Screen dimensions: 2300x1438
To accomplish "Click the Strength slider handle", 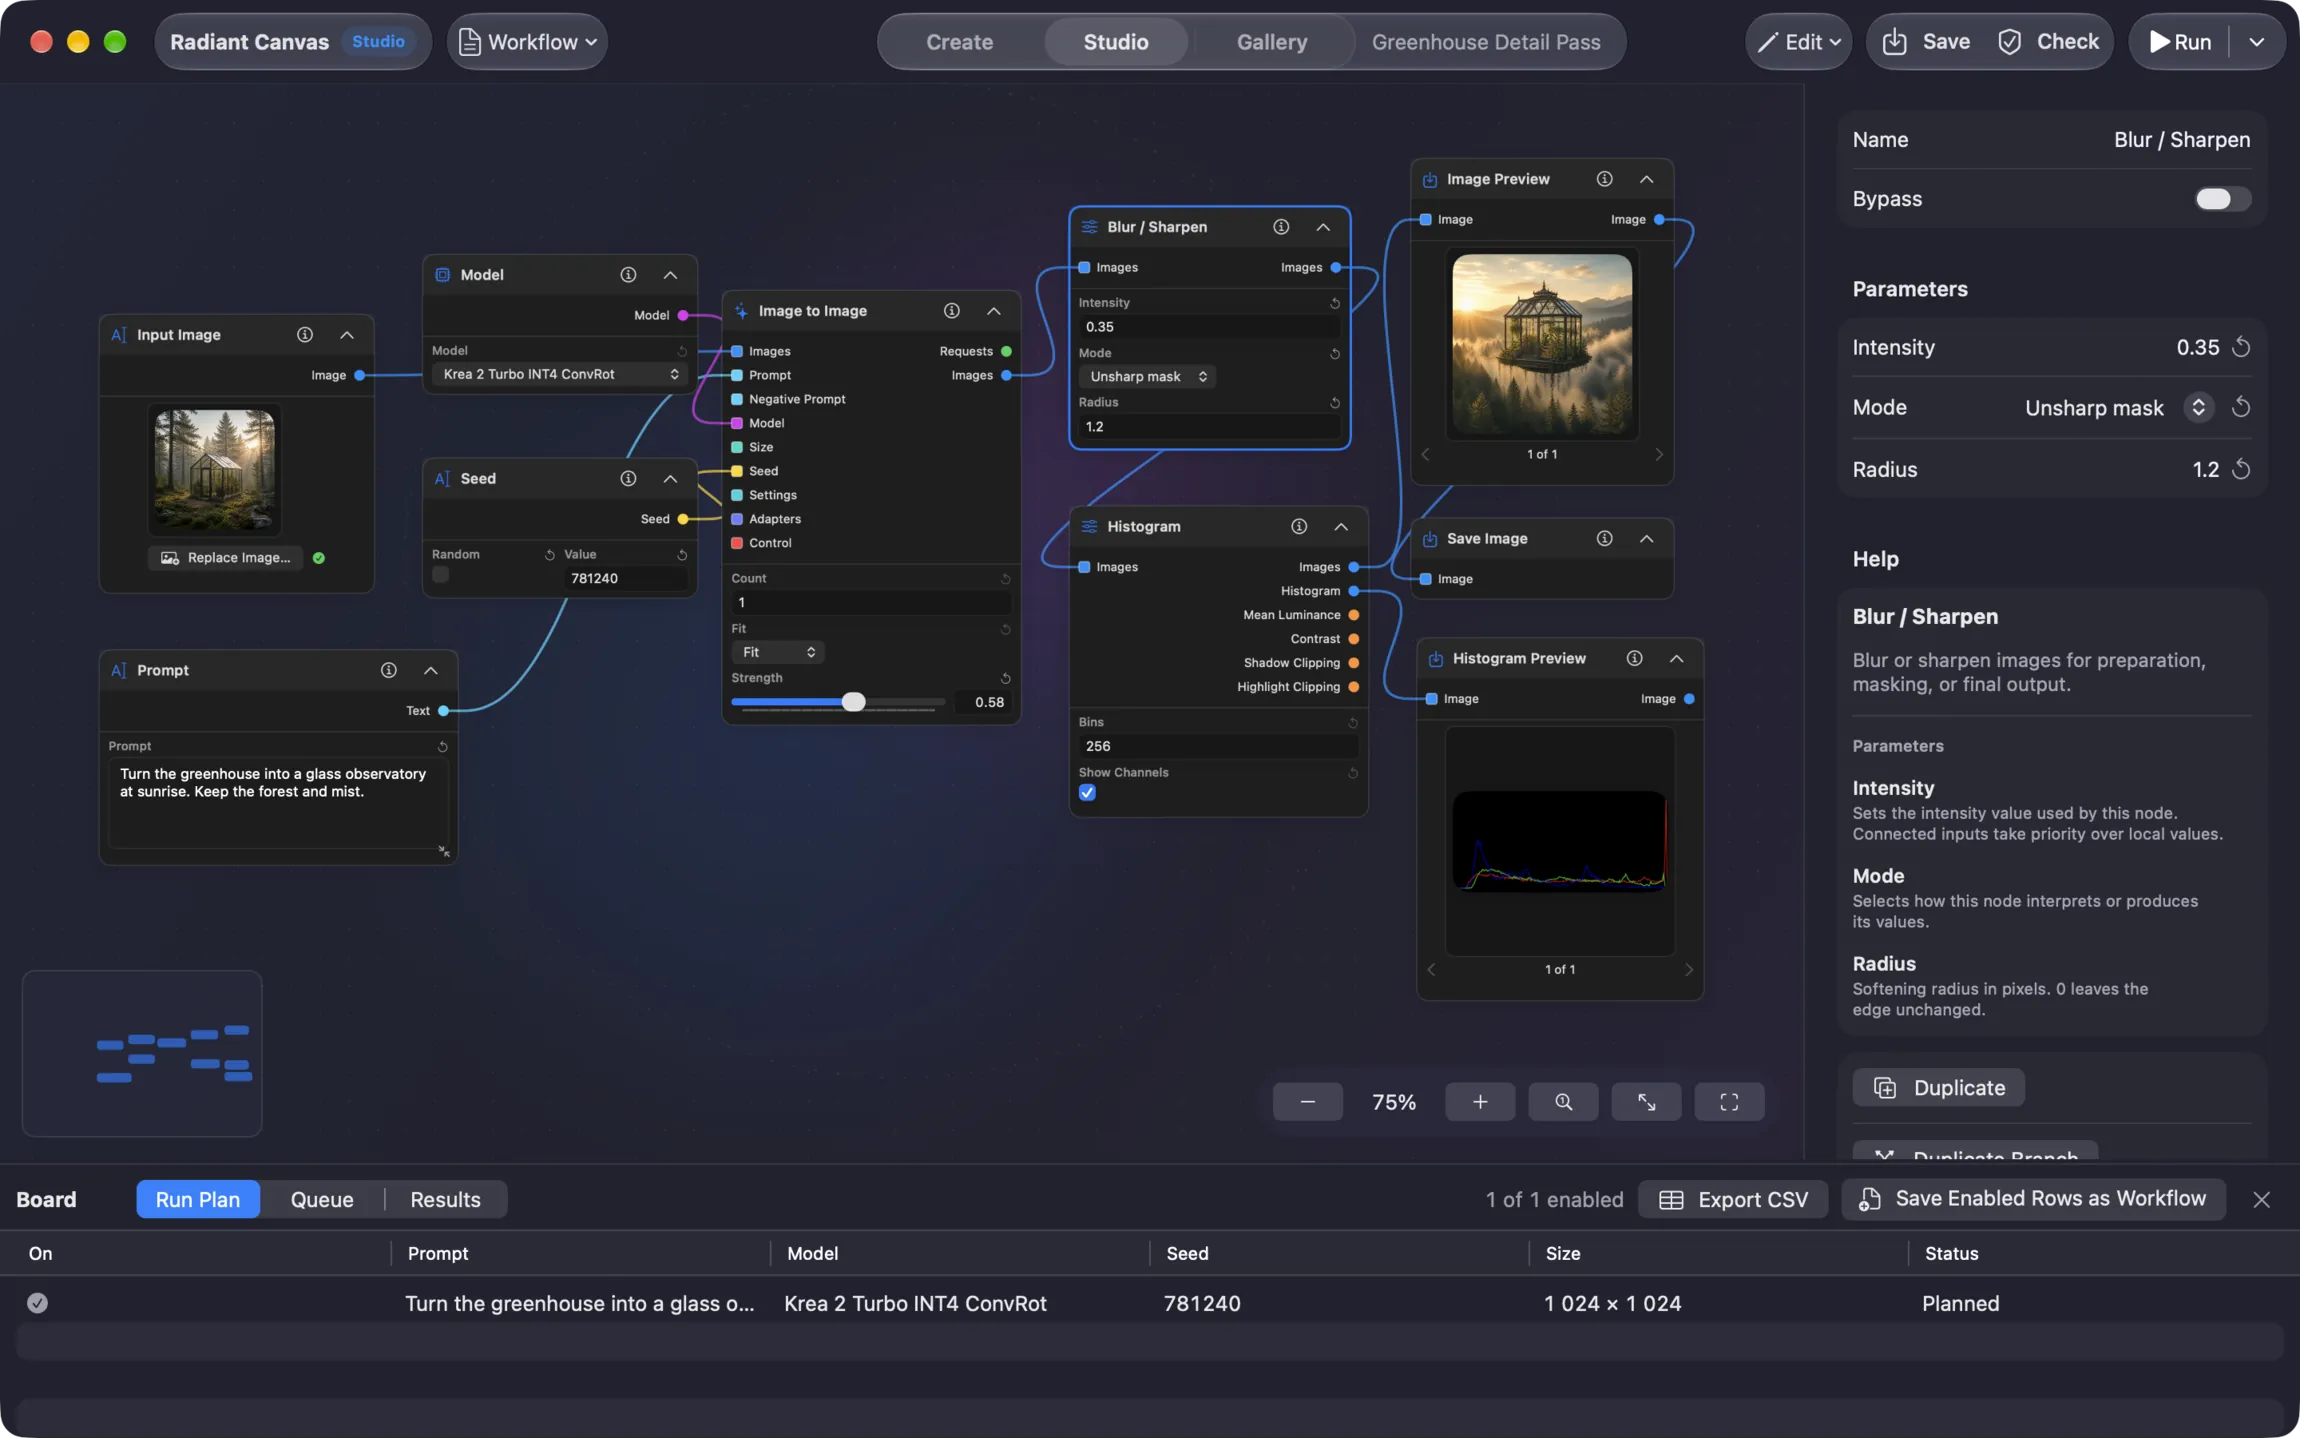I will coord(853,702).
